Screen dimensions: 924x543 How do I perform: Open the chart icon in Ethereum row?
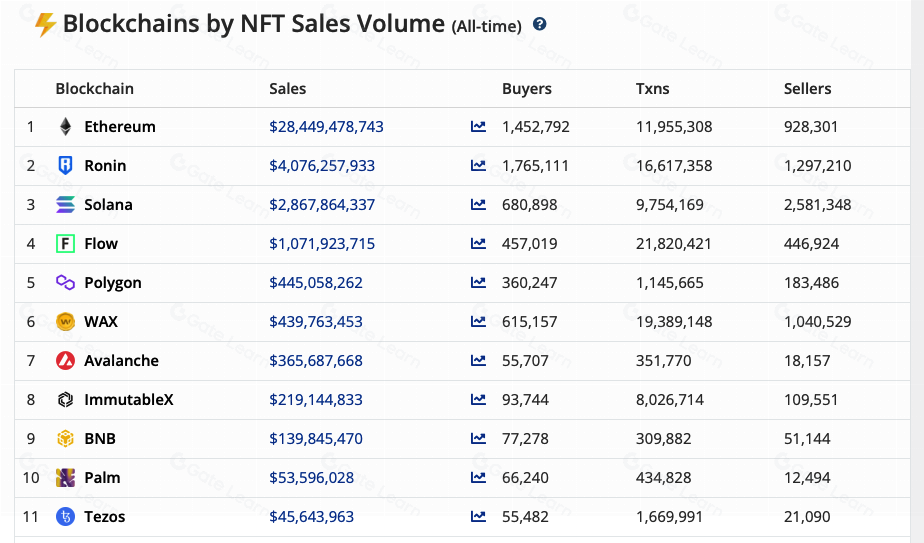pyautogui.click(x=478, y=126)
